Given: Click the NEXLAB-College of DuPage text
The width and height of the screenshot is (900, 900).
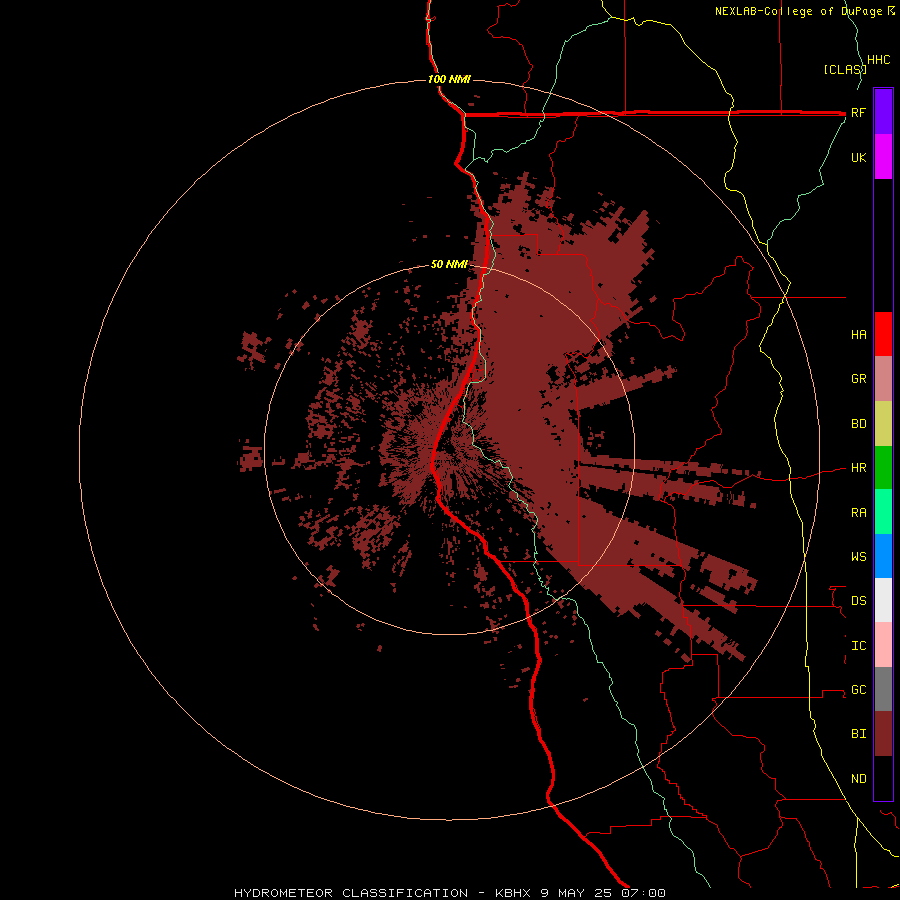Looking at the screenshot, I should tap(798, 11).
